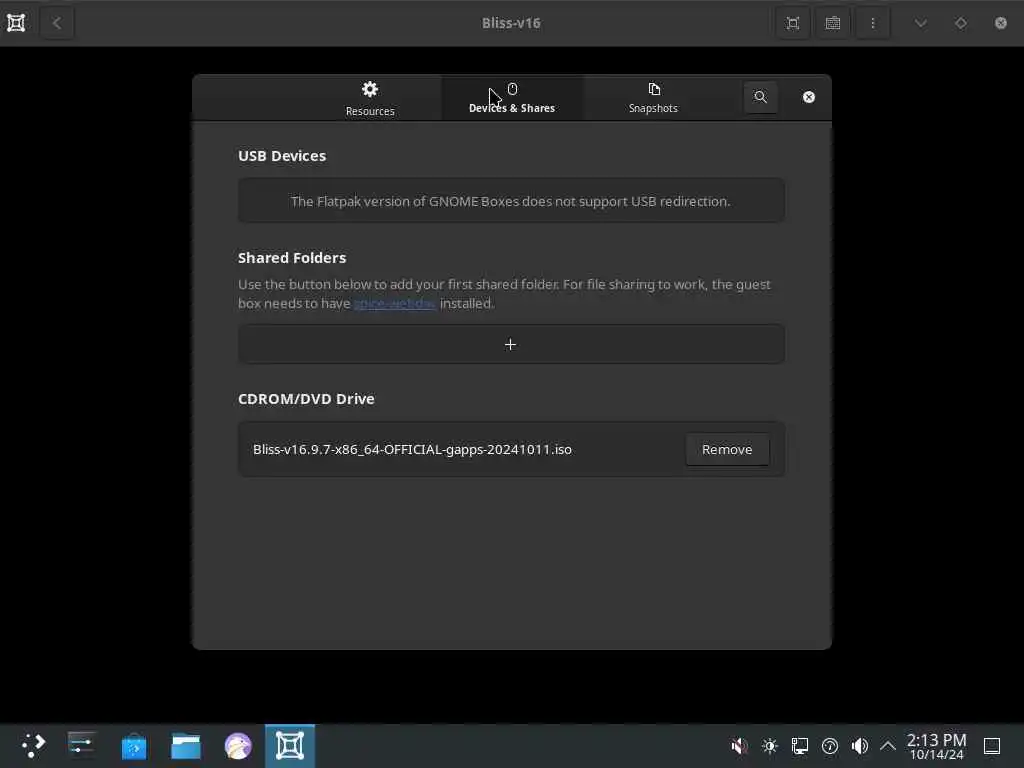
Task: Open the keyboard shortcuts button in titlebar
Action: point(833,23)
